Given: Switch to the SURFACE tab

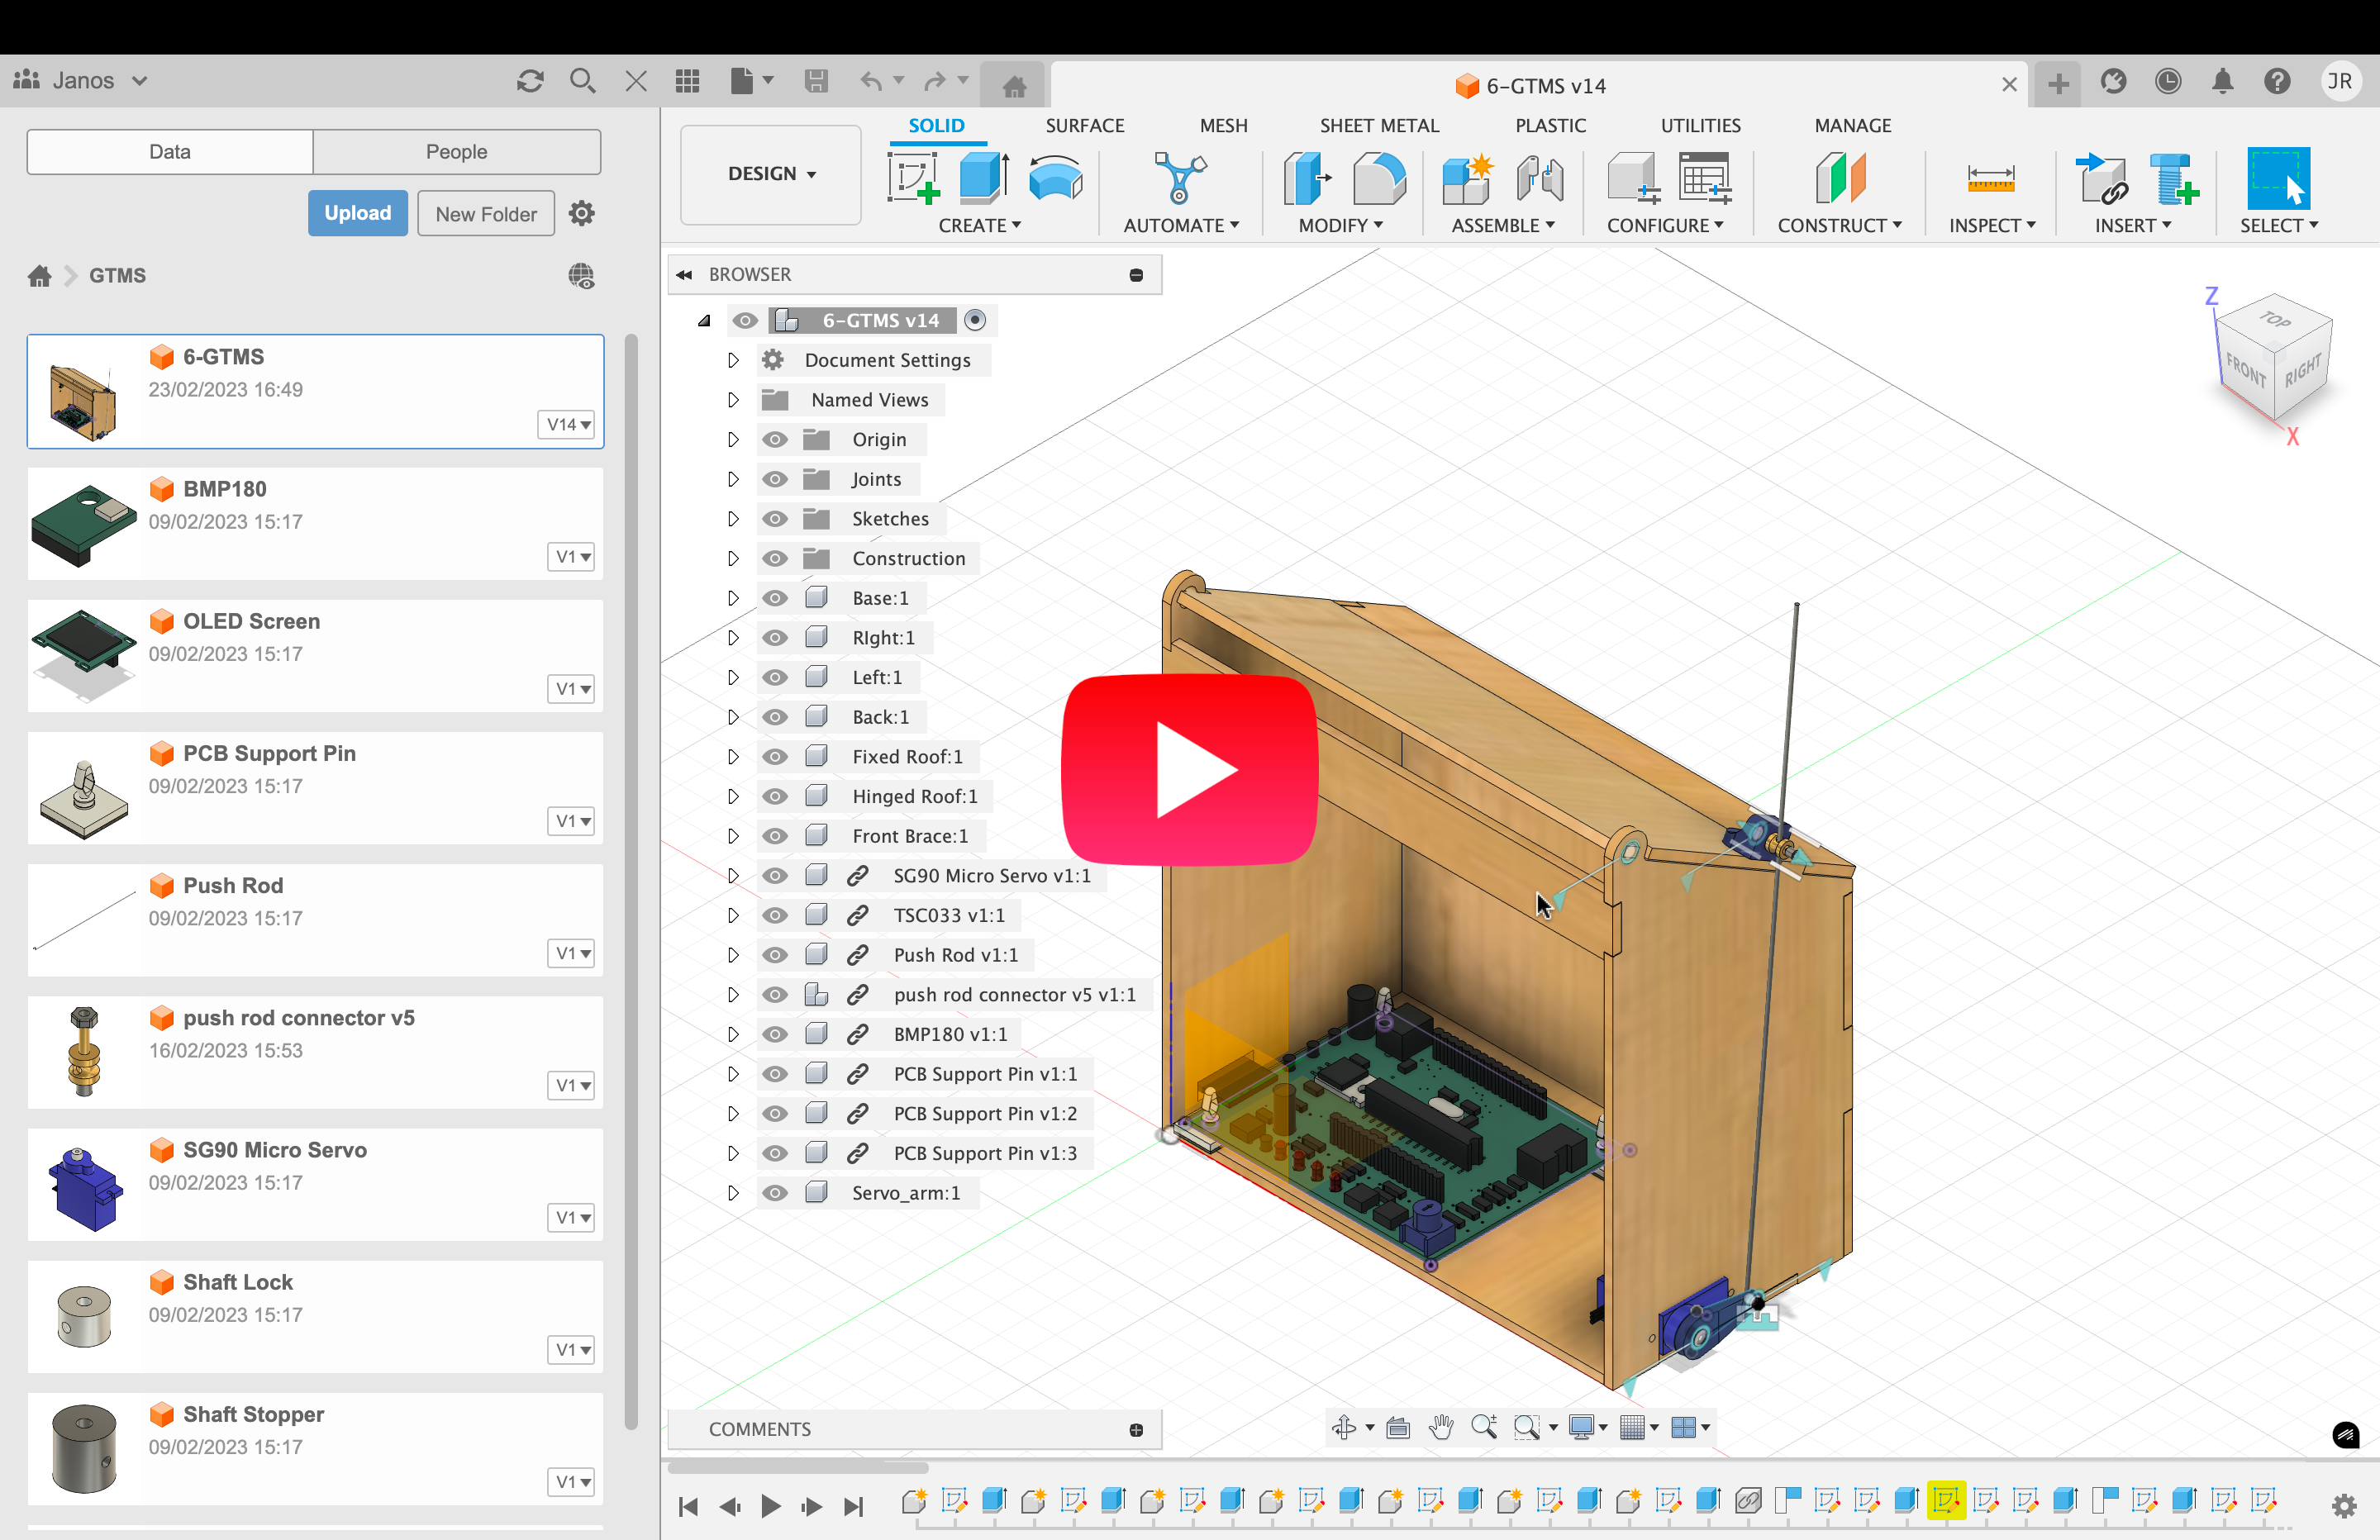Looking at the screenshot, I should (x=1085, y=125).
